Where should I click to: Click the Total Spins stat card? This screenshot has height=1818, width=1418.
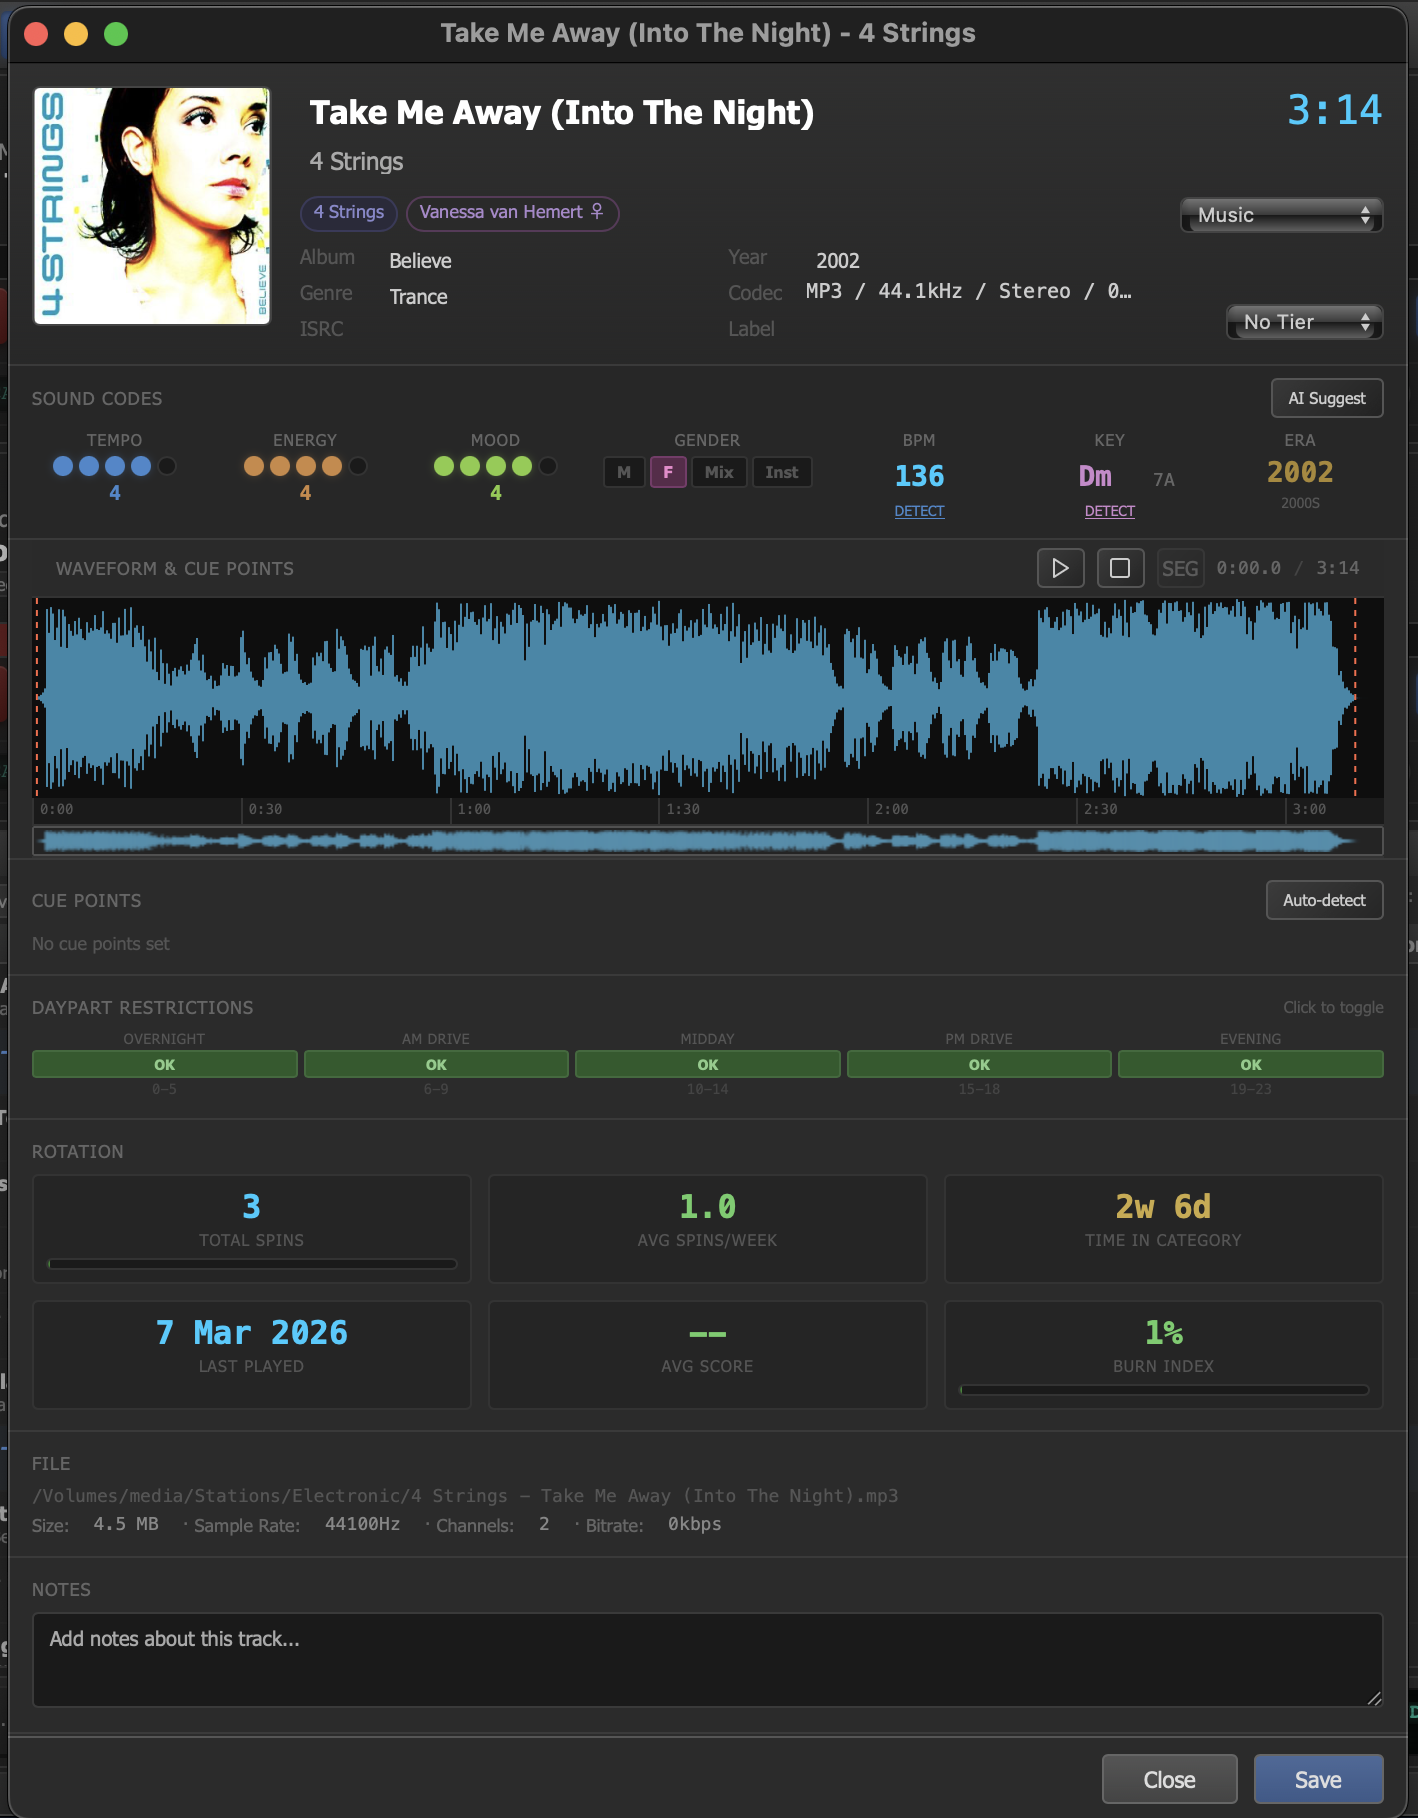click(252, 1229)
